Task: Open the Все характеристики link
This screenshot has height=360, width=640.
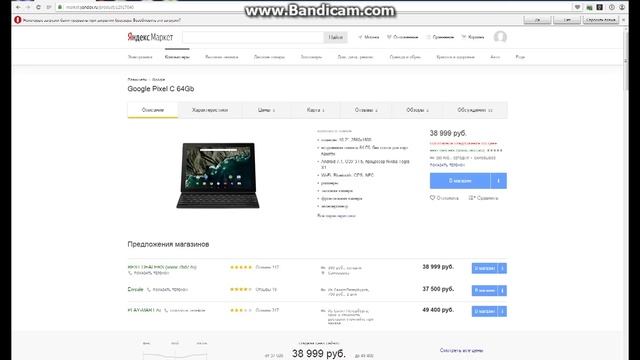Action: point(336,216)
